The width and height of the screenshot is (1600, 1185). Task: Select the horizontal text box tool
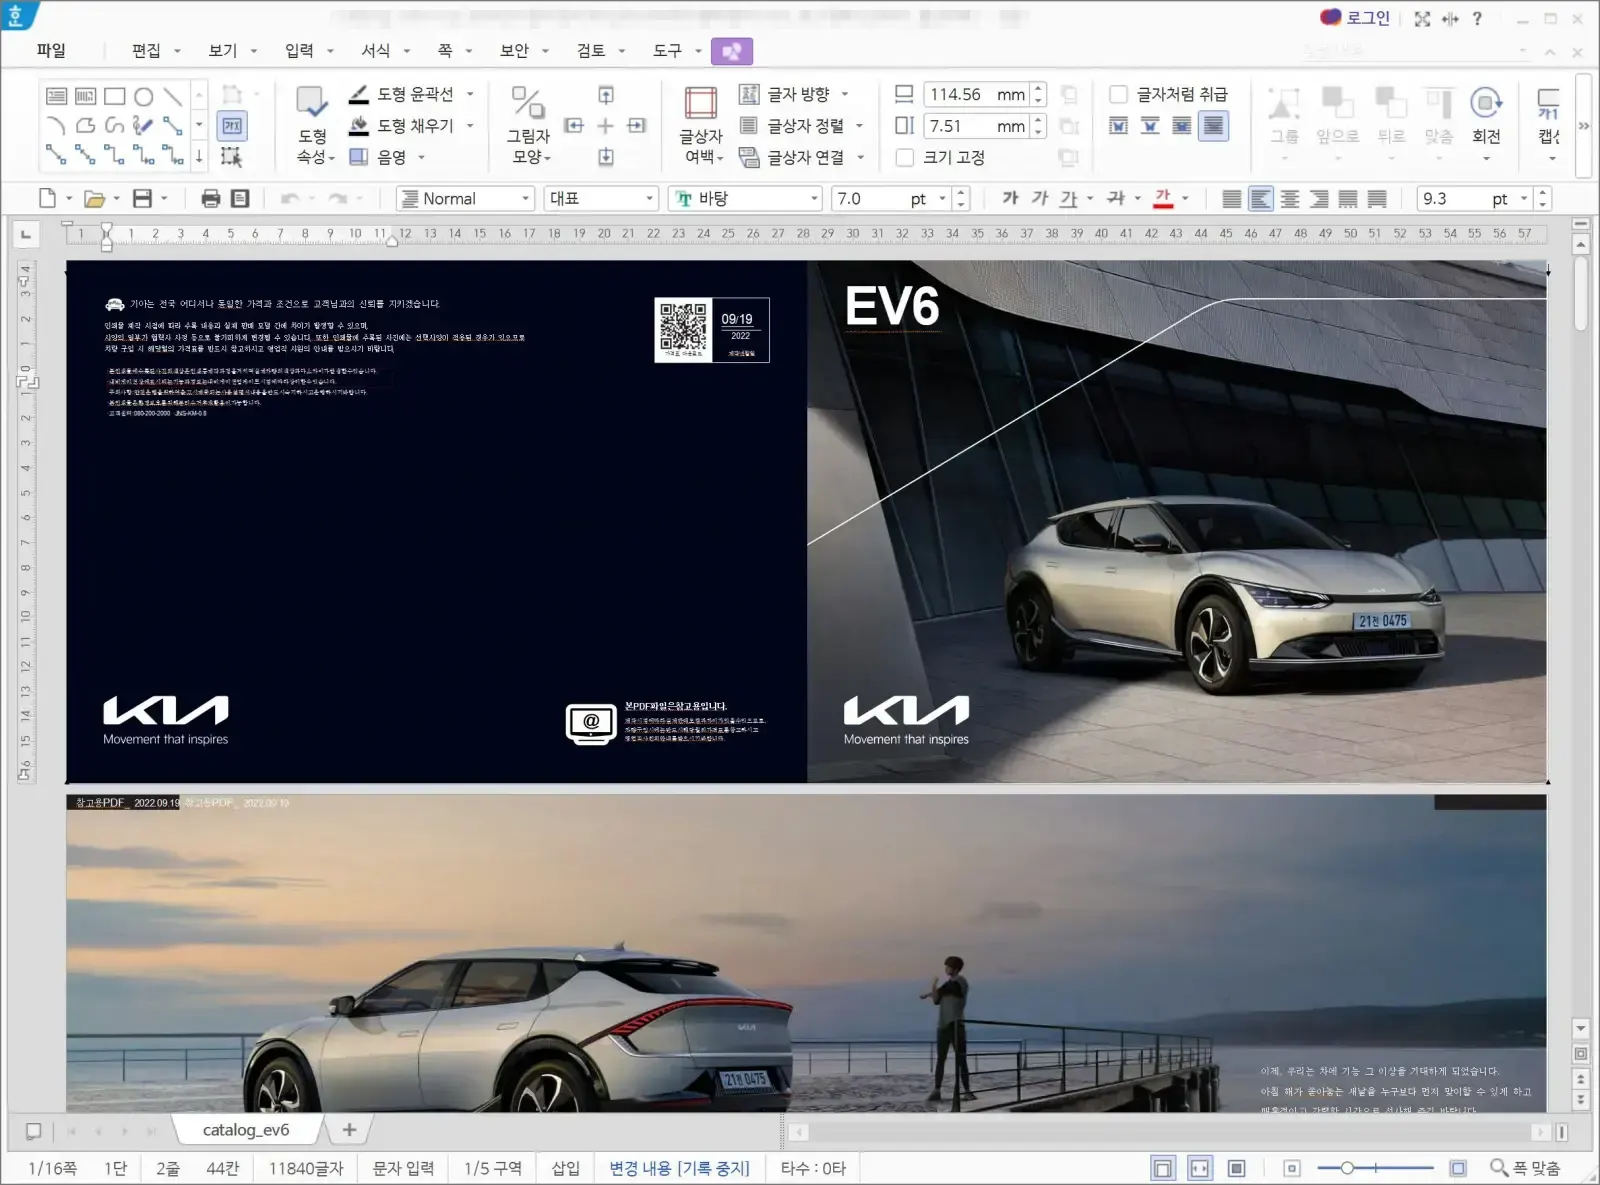[x=57, y=96]
